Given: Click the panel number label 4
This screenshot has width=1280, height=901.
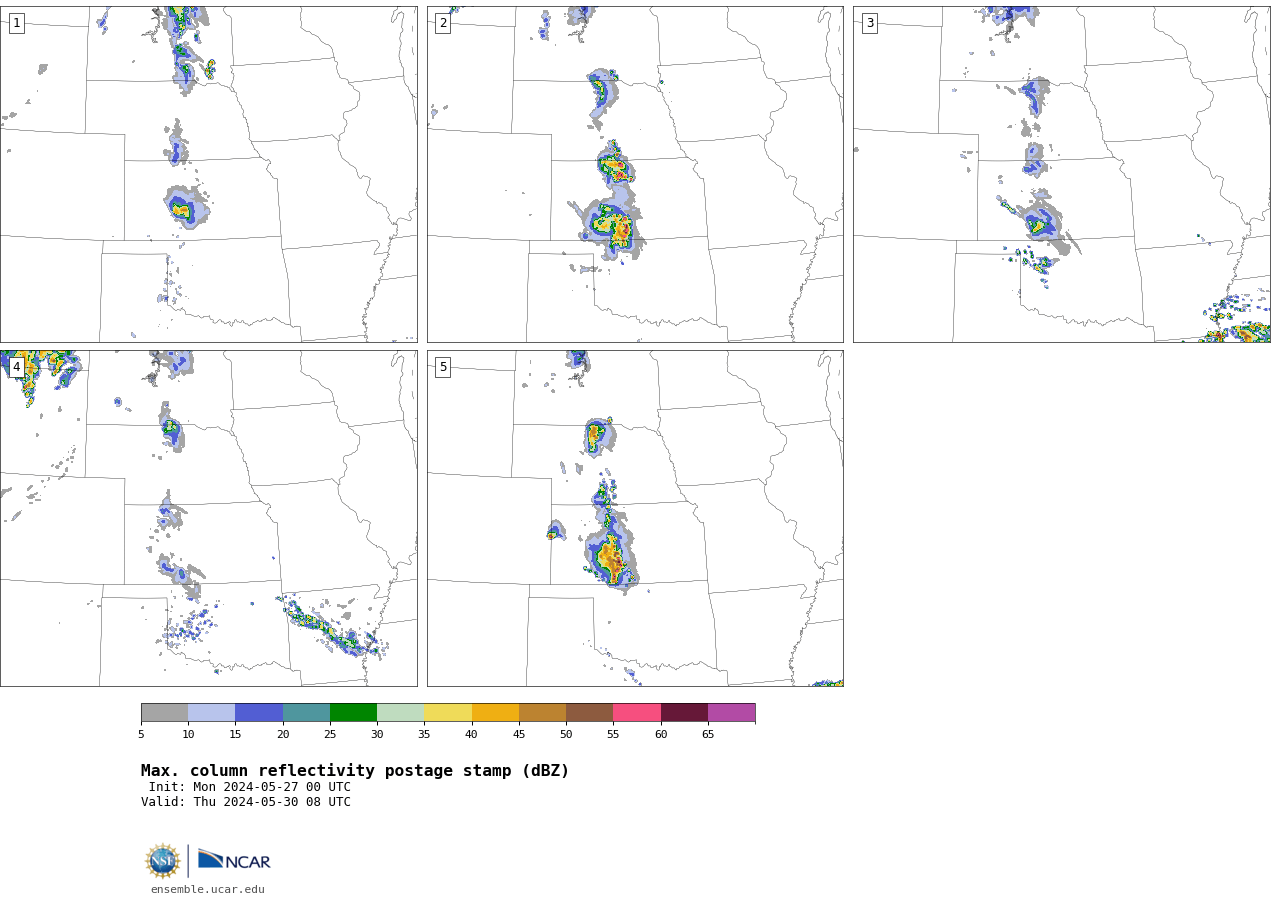Looking at the screenshot, I should (16, 367).
